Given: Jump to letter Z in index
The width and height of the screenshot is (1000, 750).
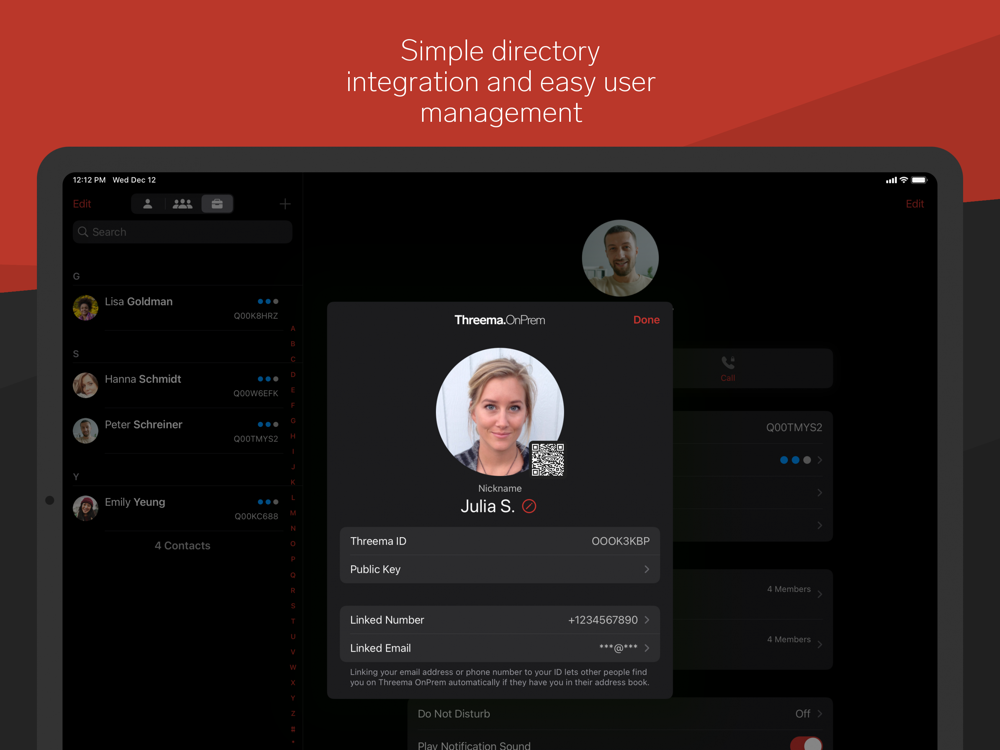Looking at the screenshot, I should [x=293, y=714].
